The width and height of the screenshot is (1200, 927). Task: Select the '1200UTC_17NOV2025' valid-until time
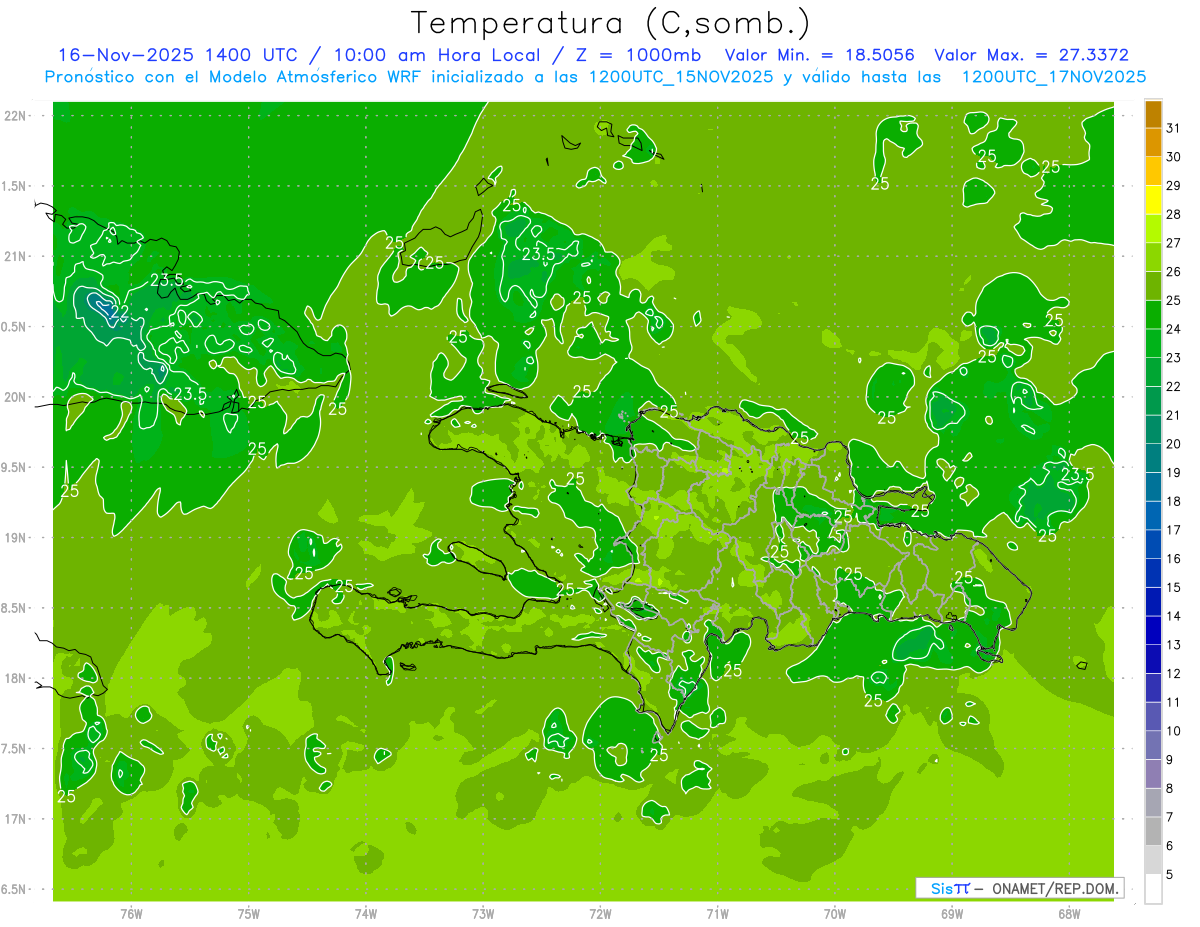[1054, 77]
